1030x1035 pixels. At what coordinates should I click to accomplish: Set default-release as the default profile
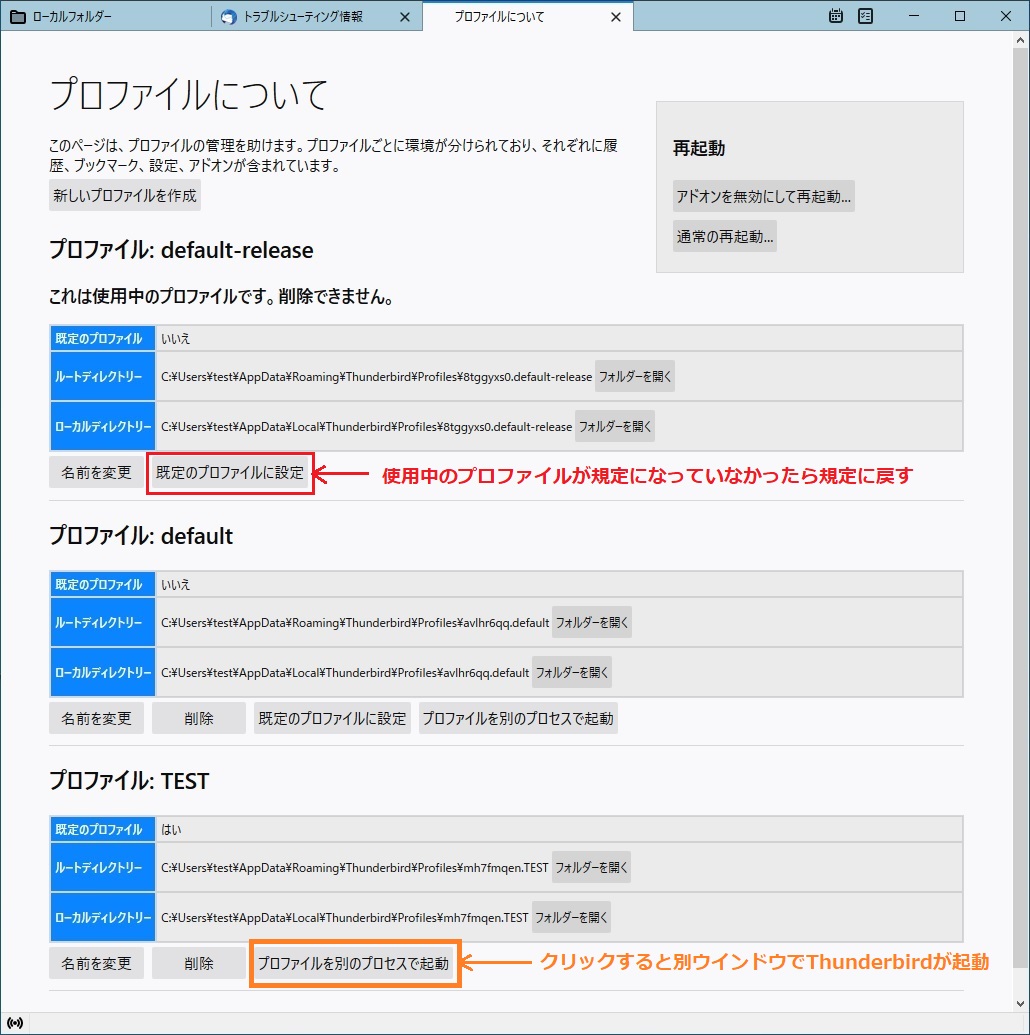230,473
